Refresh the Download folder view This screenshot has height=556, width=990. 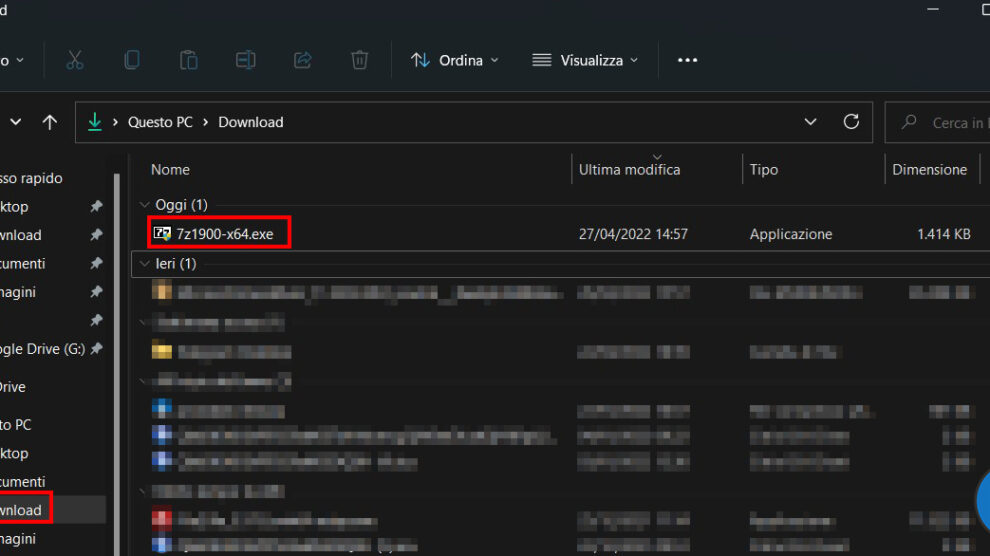851,122
